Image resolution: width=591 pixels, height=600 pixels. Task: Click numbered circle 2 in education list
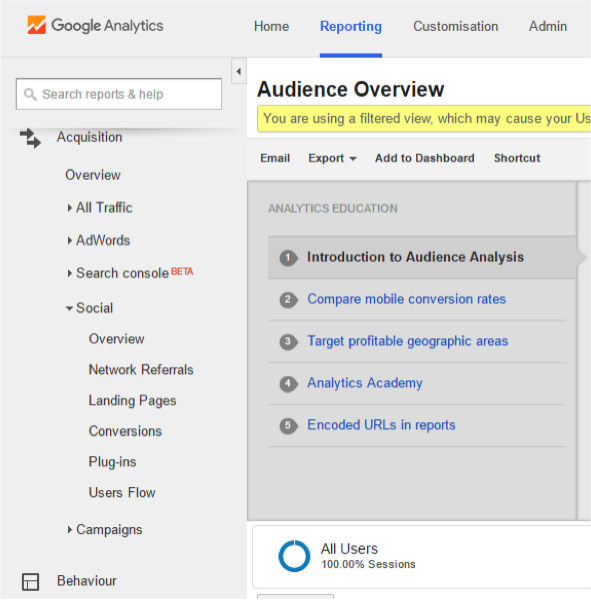288,300
